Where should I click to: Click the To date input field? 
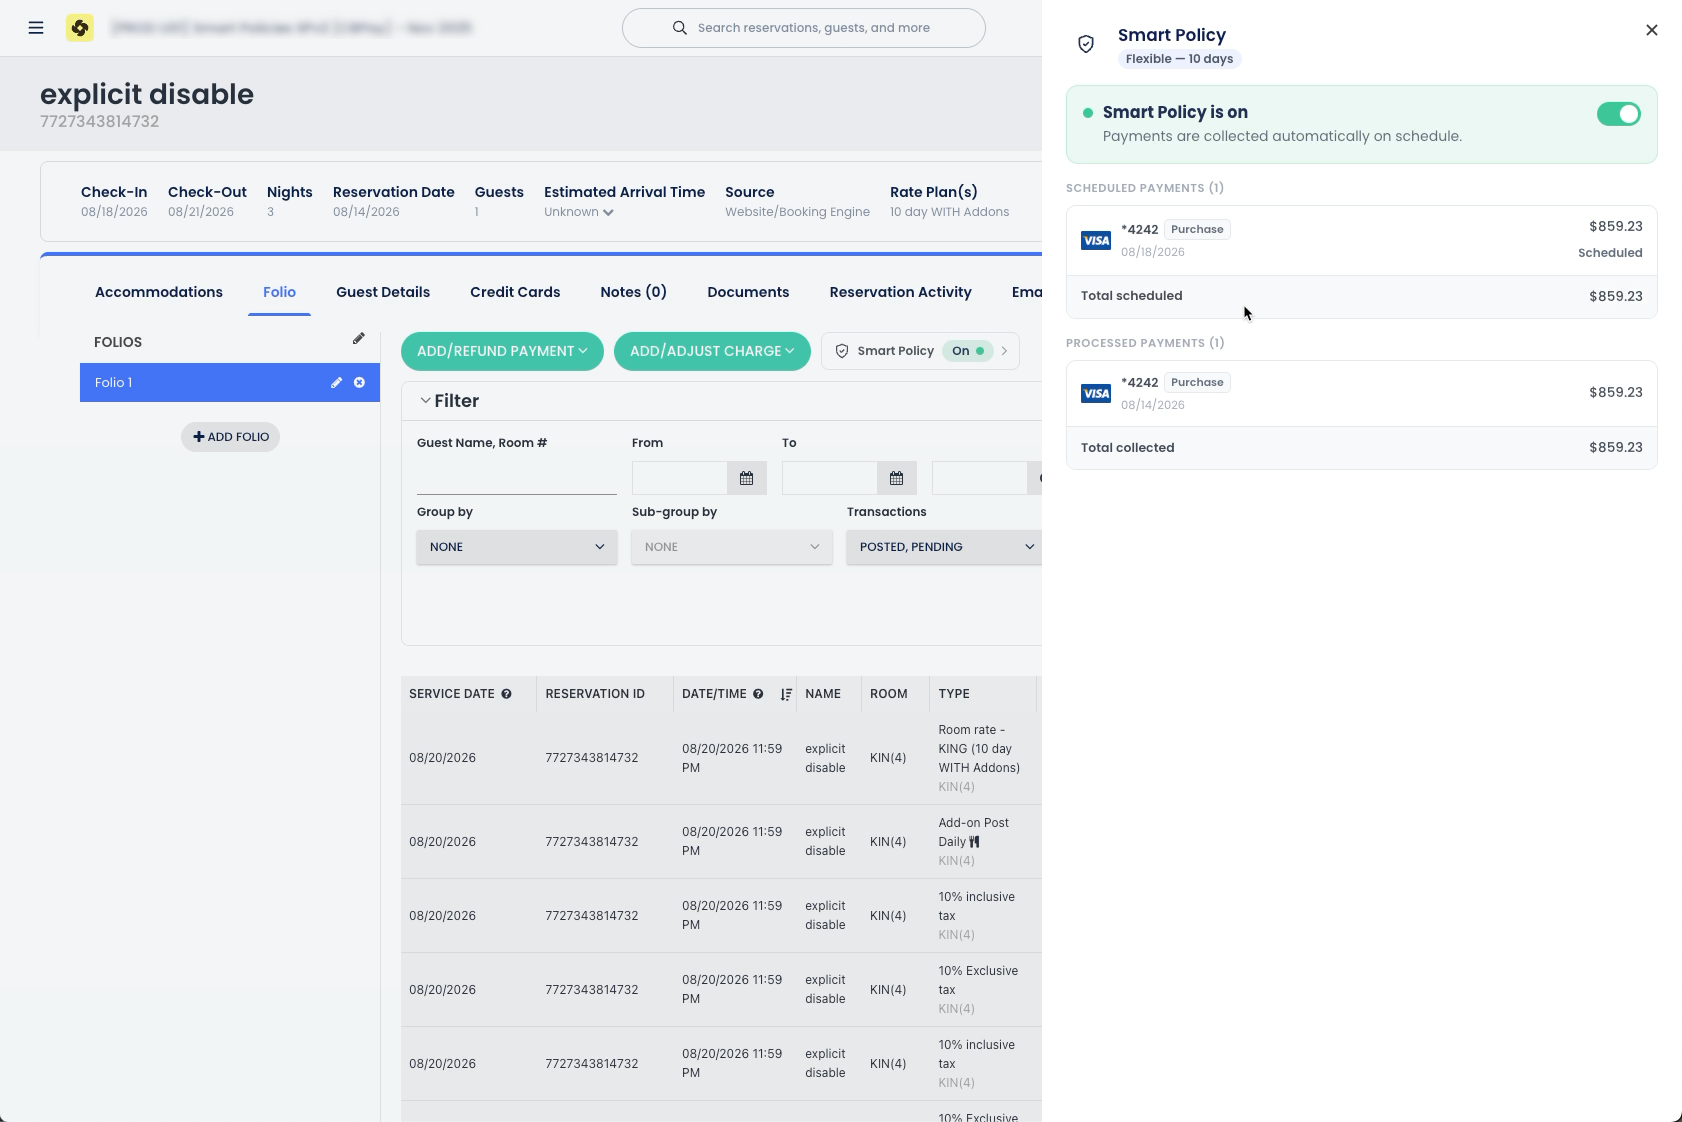pos(830,479)
